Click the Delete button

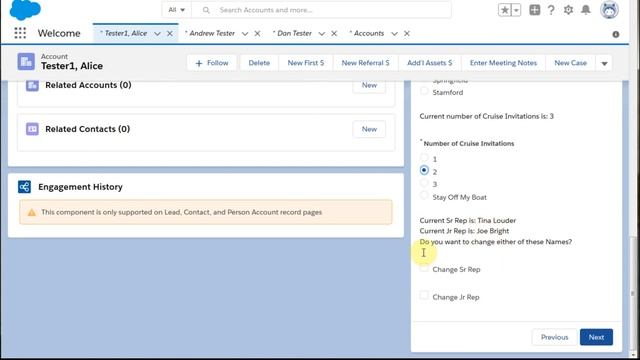click(x=259, y=63)
